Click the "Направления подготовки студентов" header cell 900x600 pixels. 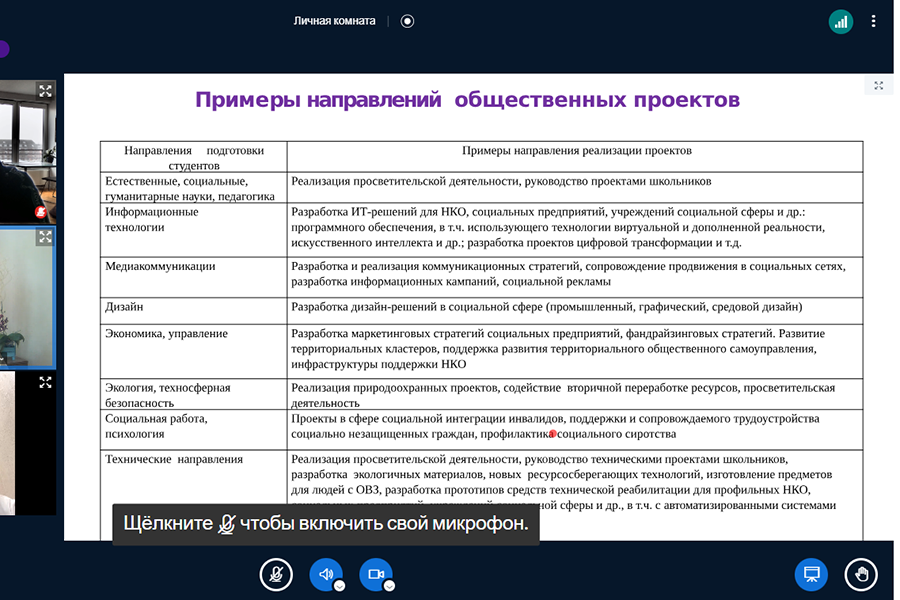[193, 157]
